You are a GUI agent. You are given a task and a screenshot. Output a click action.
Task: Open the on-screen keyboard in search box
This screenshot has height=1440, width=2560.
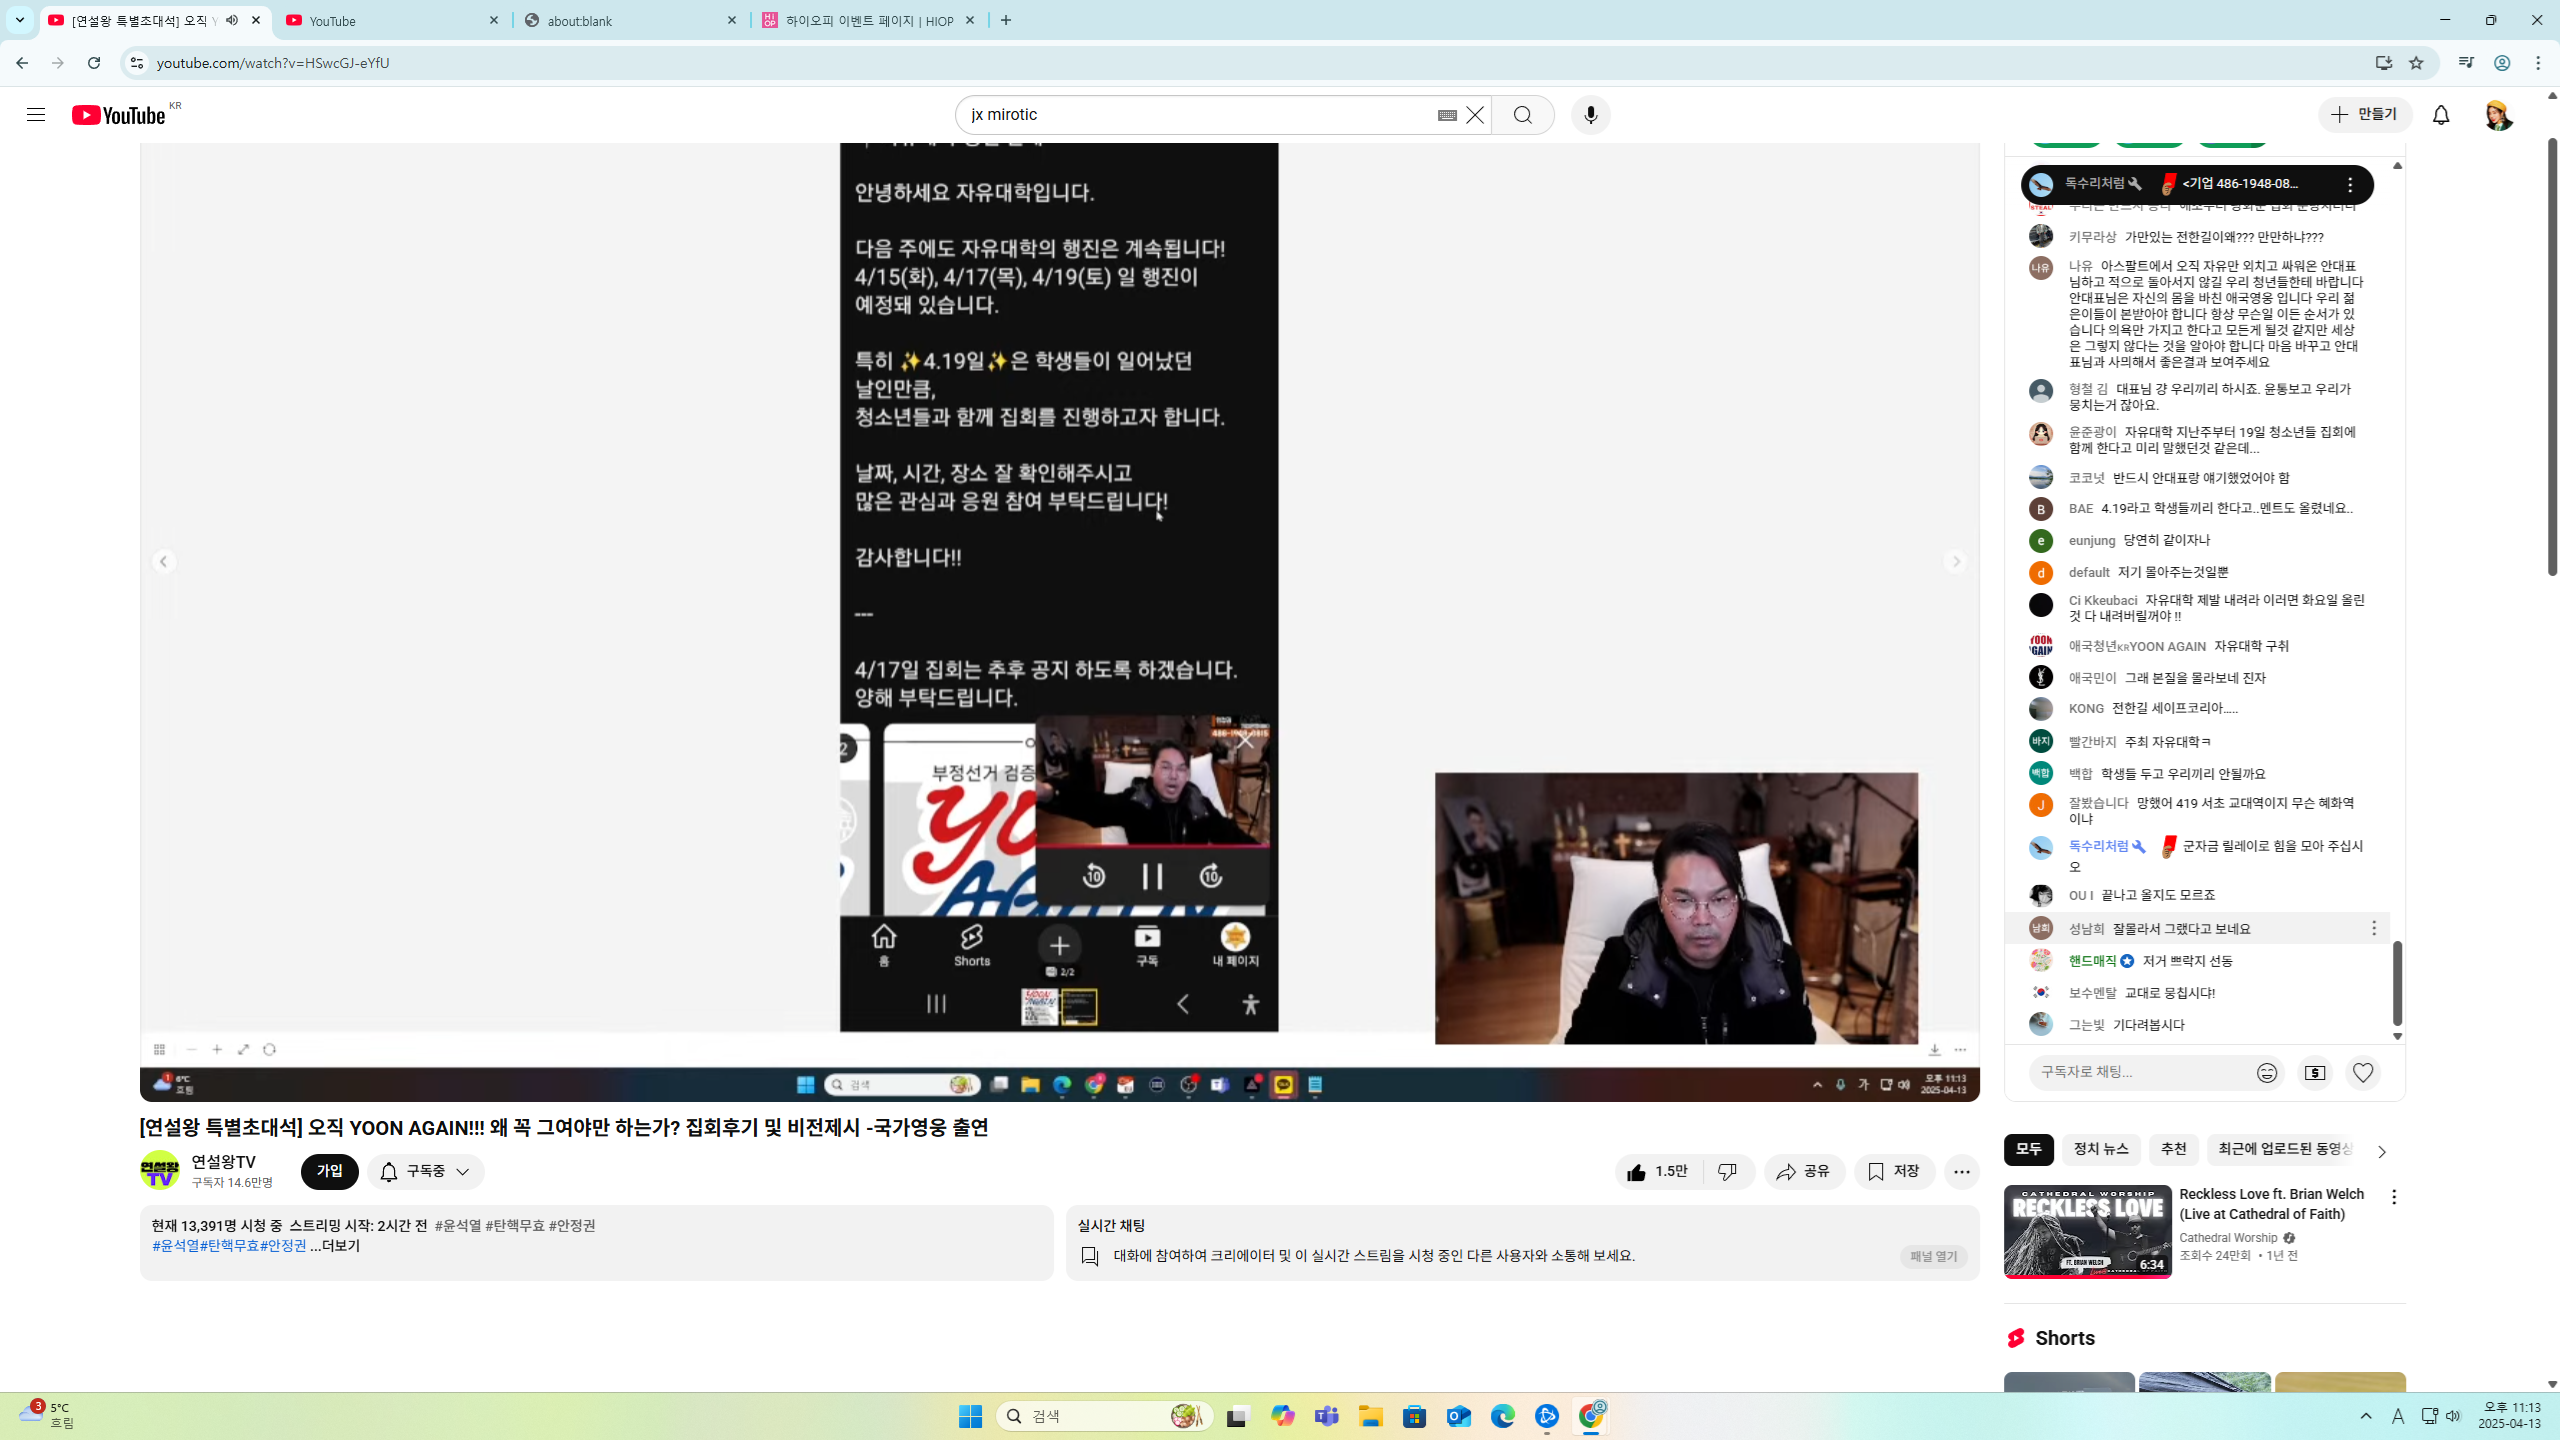[x=1447, y=115]
